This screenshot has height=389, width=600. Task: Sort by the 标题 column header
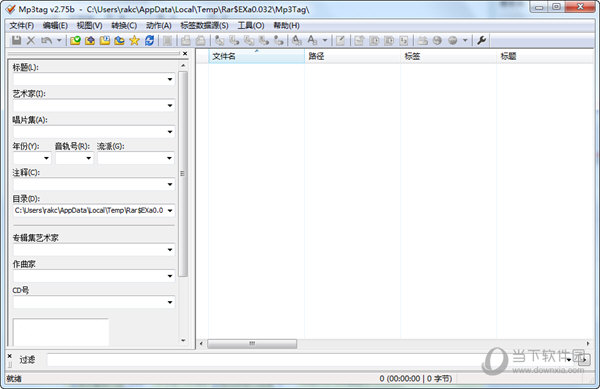pos(545,56)
